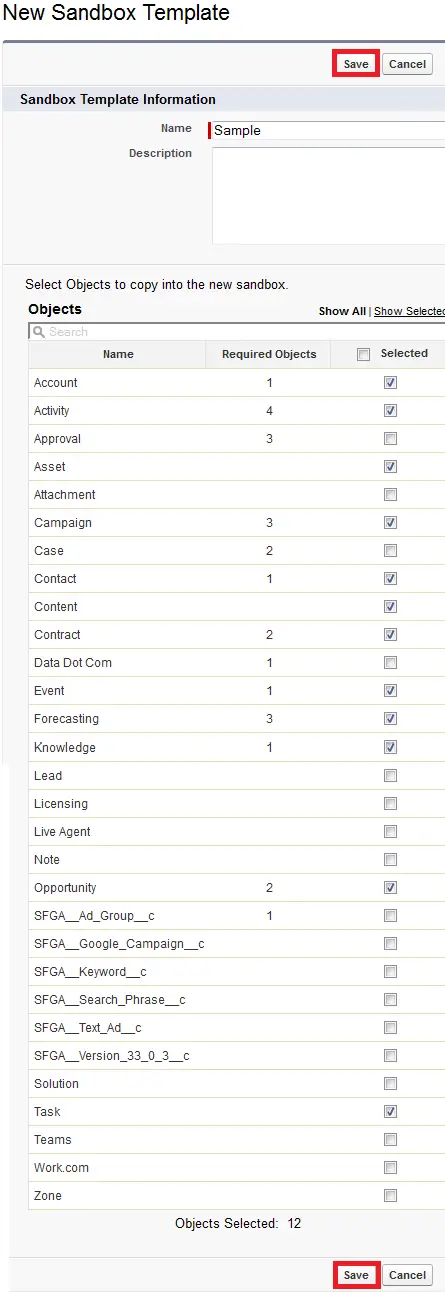
Task: Click into the Description text area
Action: 328,195
